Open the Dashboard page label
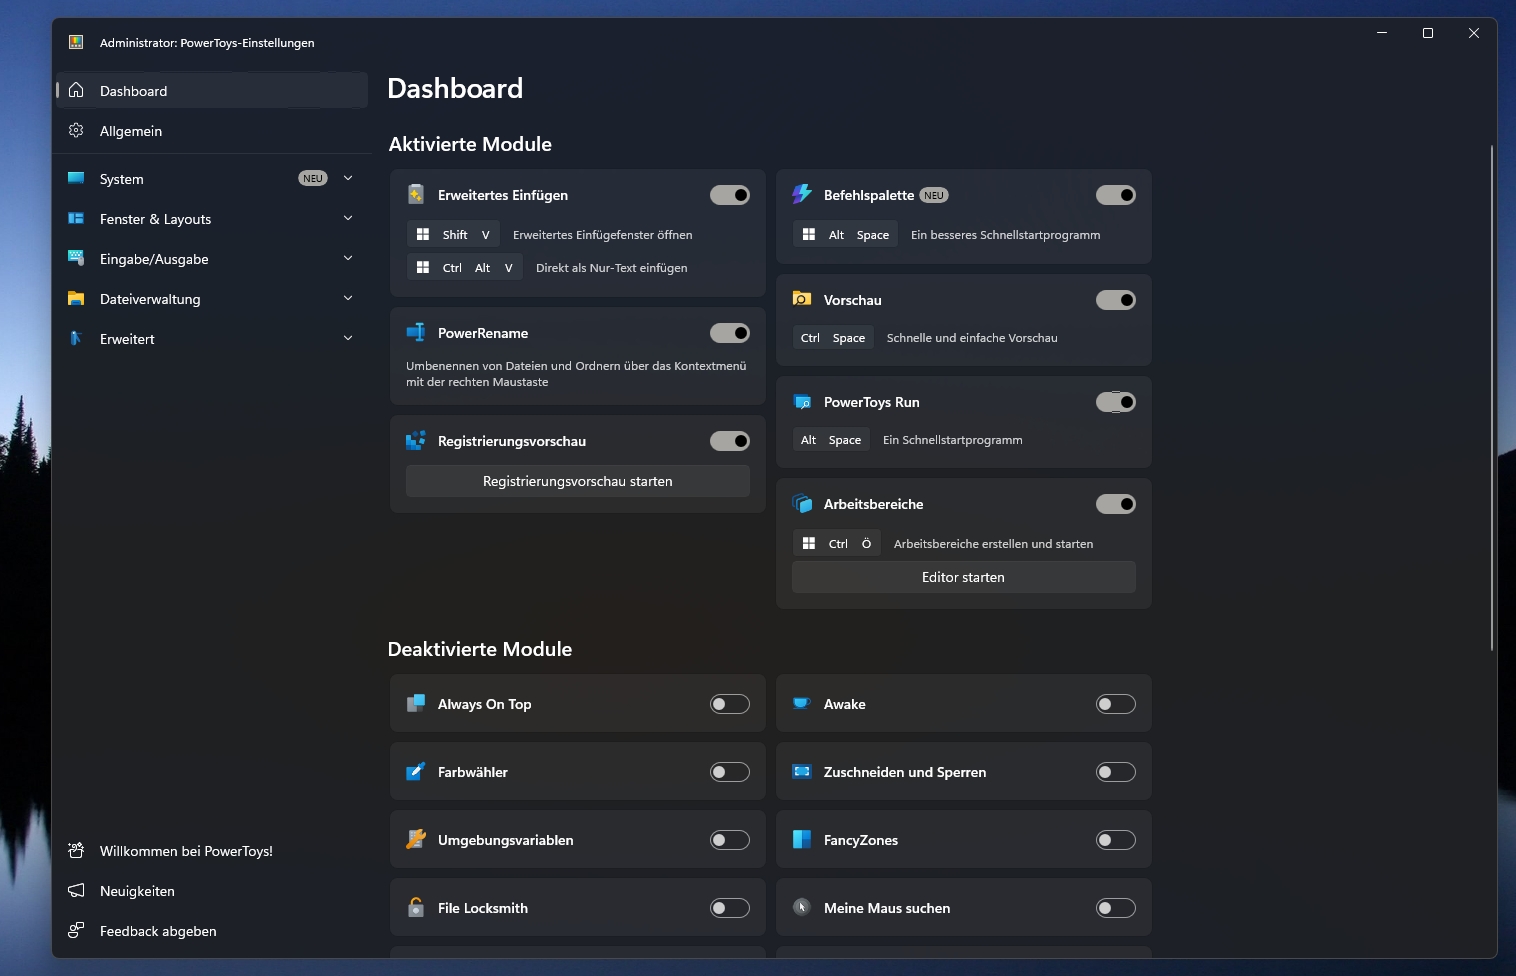The width and height of the screenshot is (1516, 976). [x=133, y=91]
